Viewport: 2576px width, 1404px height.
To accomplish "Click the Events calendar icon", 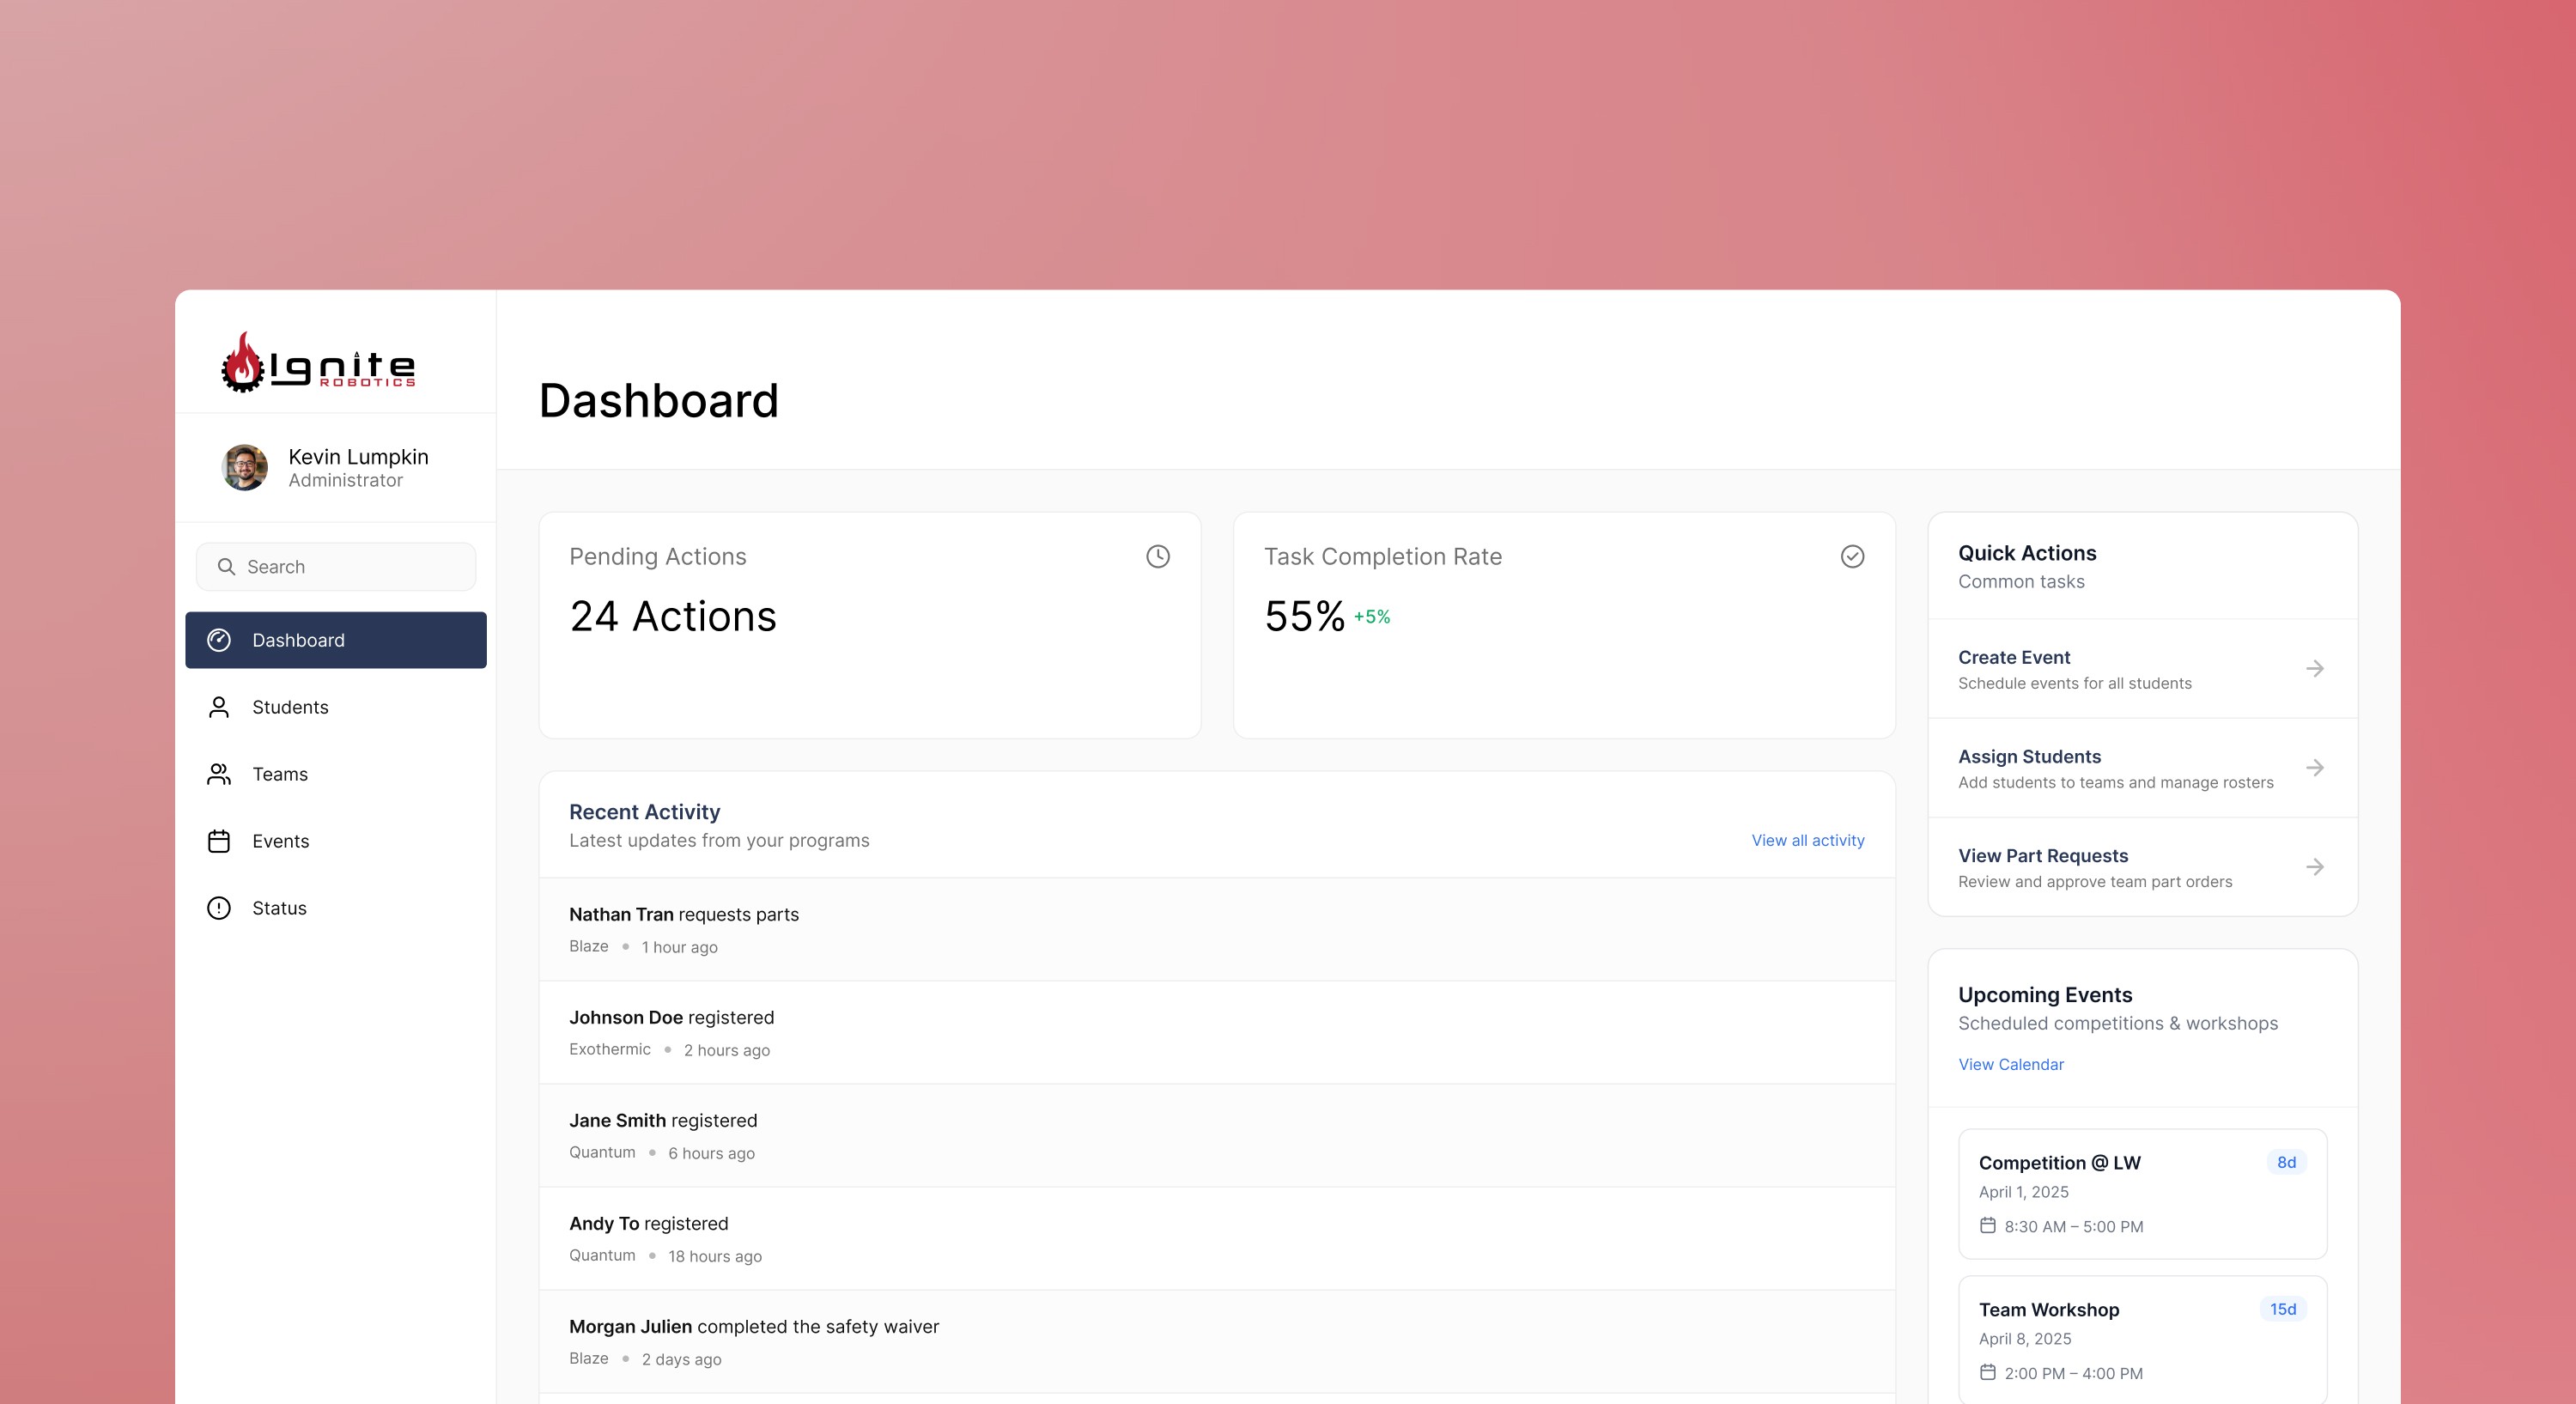I will tap(219, 841).
